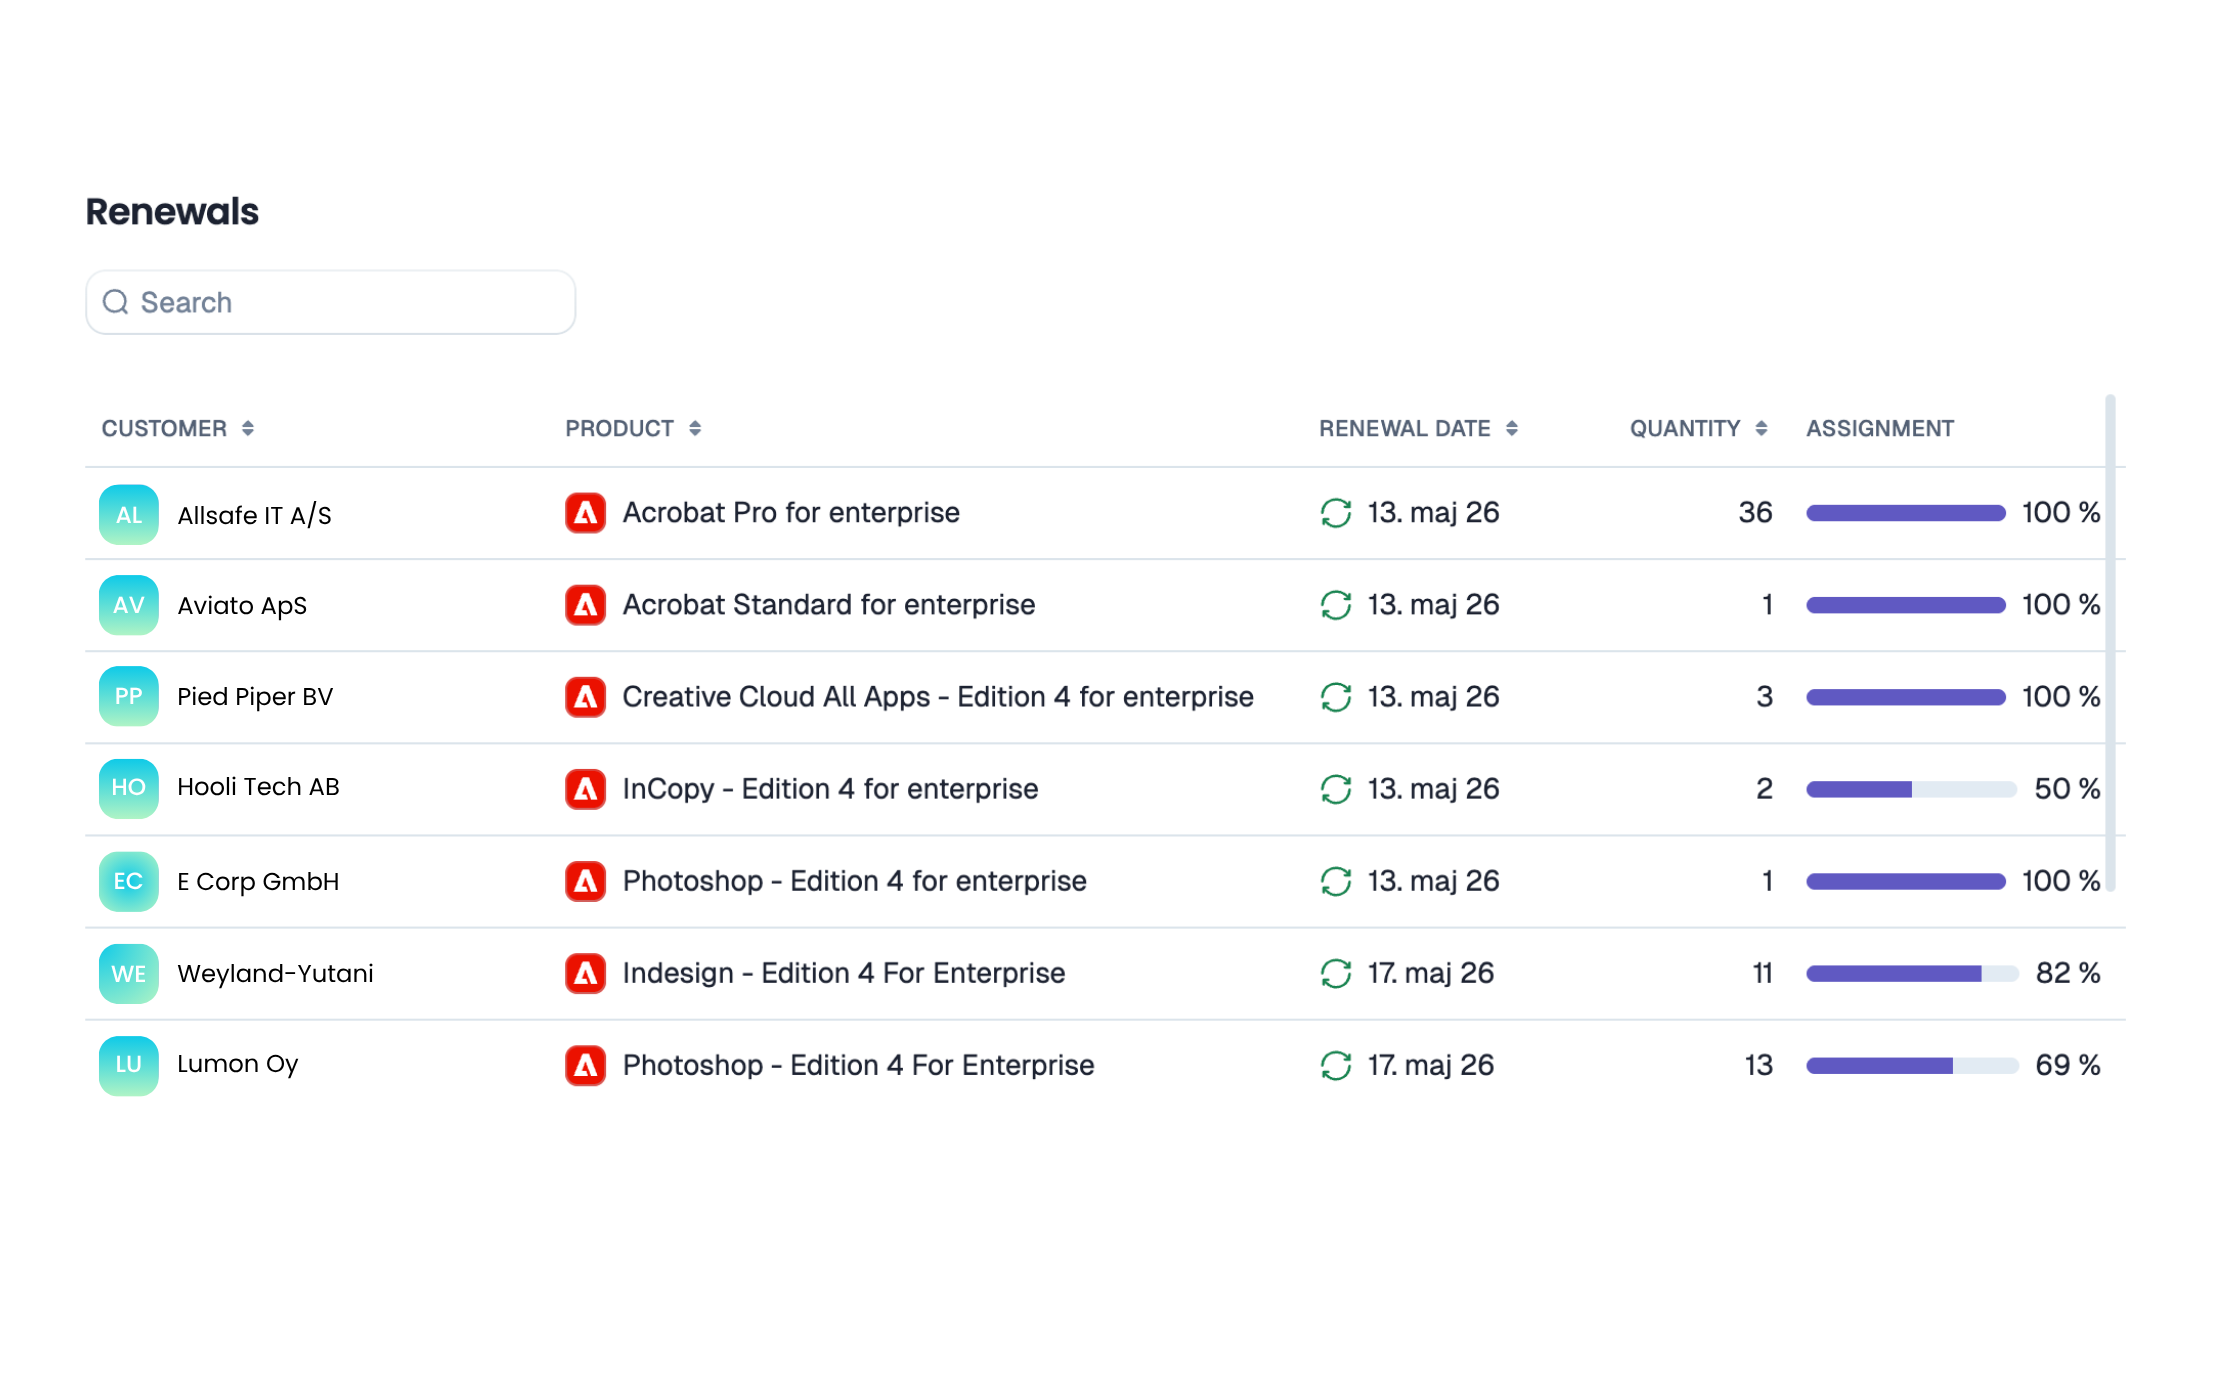
Task: Click the AV avatar for Aviato ApS
Action: (129, 605)
